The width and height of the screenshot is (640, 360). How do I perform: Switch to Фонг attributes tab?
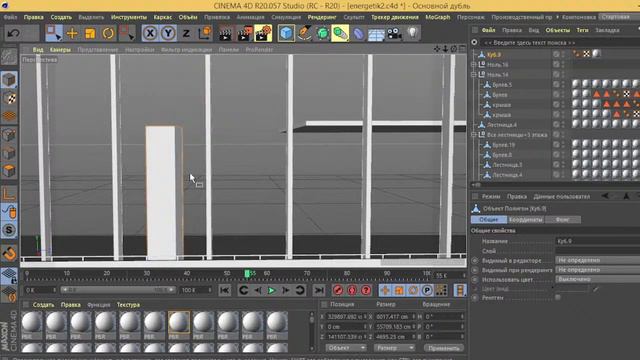point(562,220)
